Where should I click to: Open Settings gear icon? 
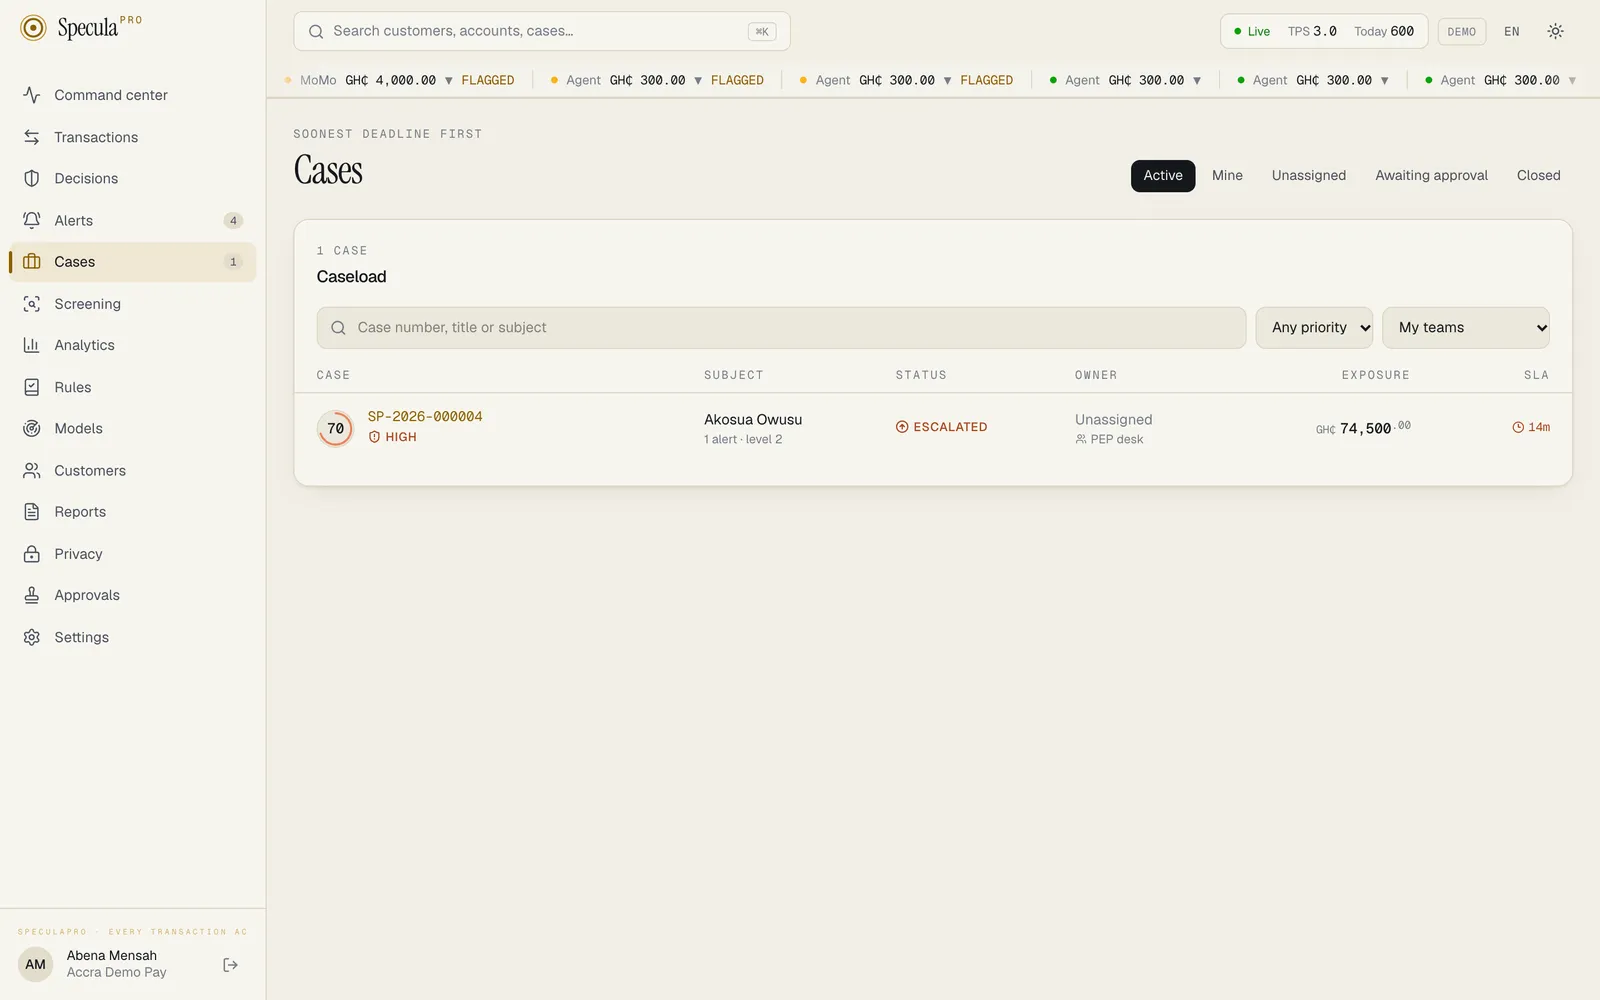[x=32, y=637]
